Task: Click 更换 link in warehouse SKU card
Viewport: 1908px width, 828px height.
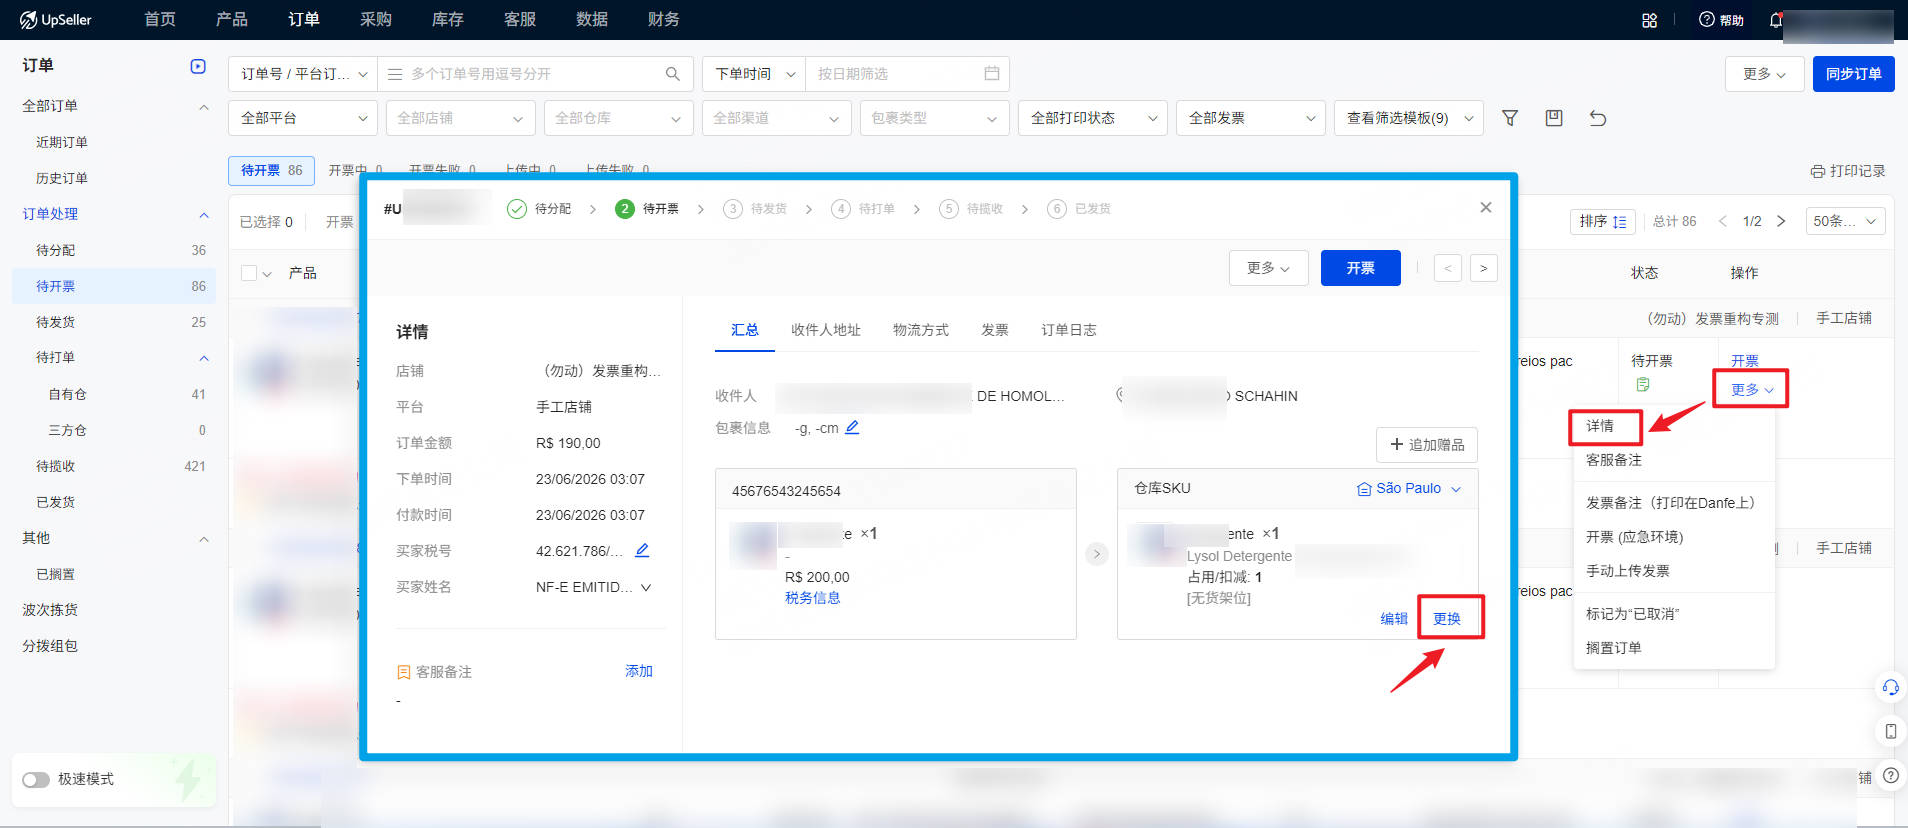Action: point(1447,619)
